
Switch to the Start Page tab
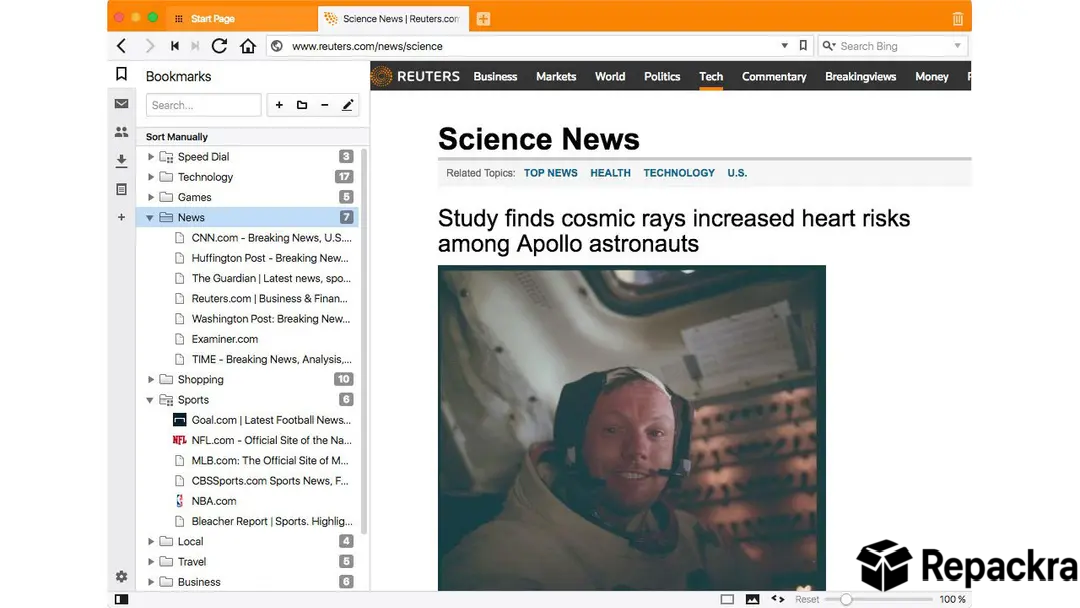click(242, 19)
